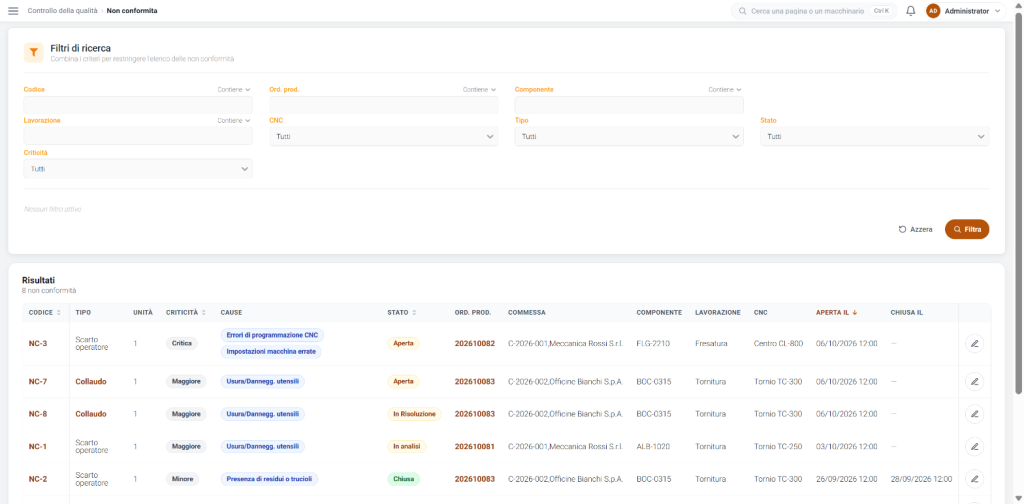Image resolution: width=1024 pixels, height=504 pixels.
Task: Click the Filtra button
Action: [967, 229]
